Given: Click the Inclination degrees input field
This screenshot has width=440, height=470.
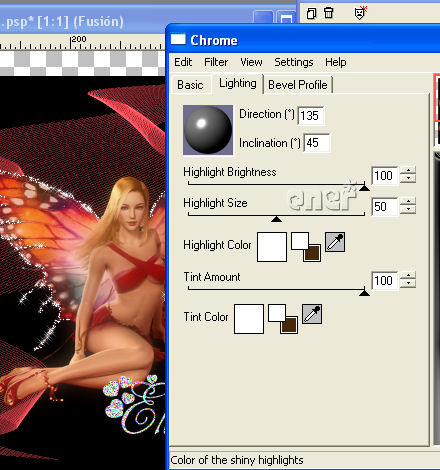Looking at the screenshot, I should 317,143.
